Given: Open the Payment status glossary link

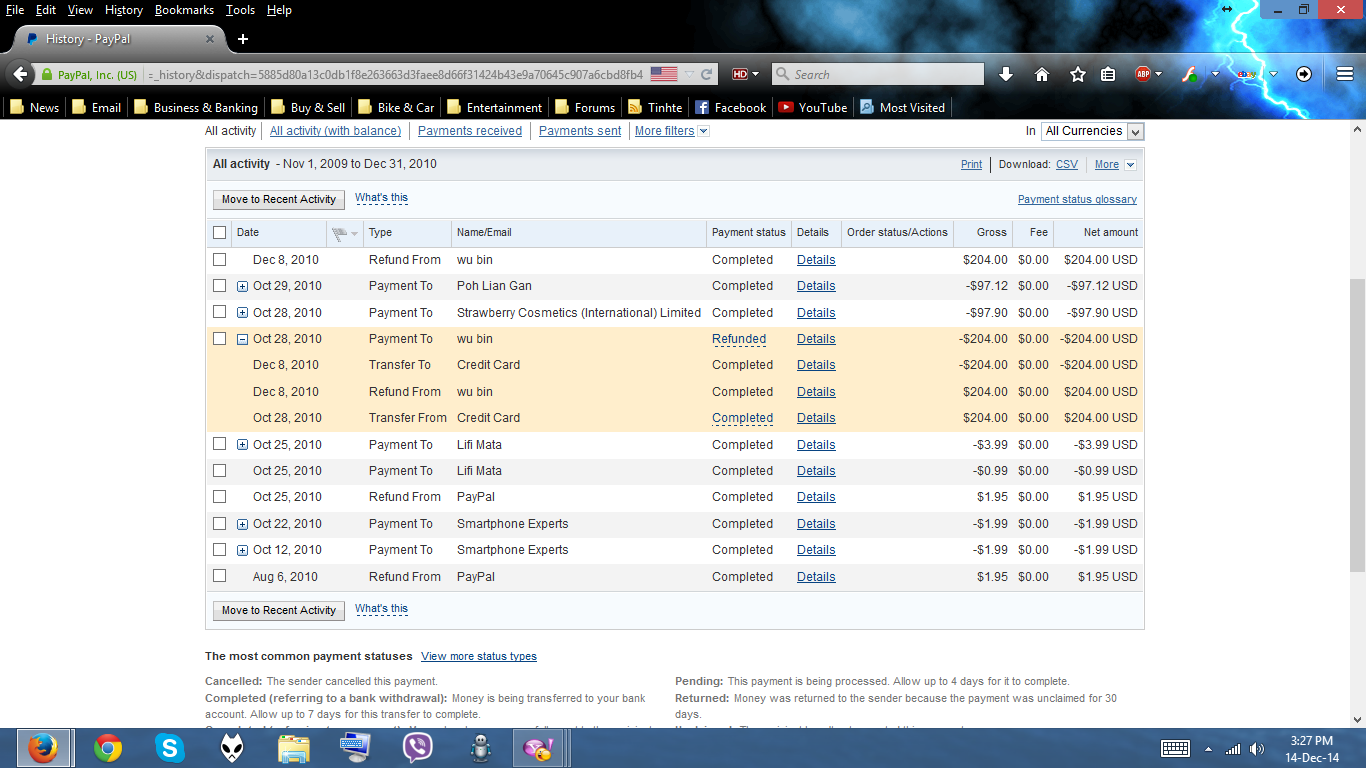Looking at the screenshot, I should point(1077,200).
